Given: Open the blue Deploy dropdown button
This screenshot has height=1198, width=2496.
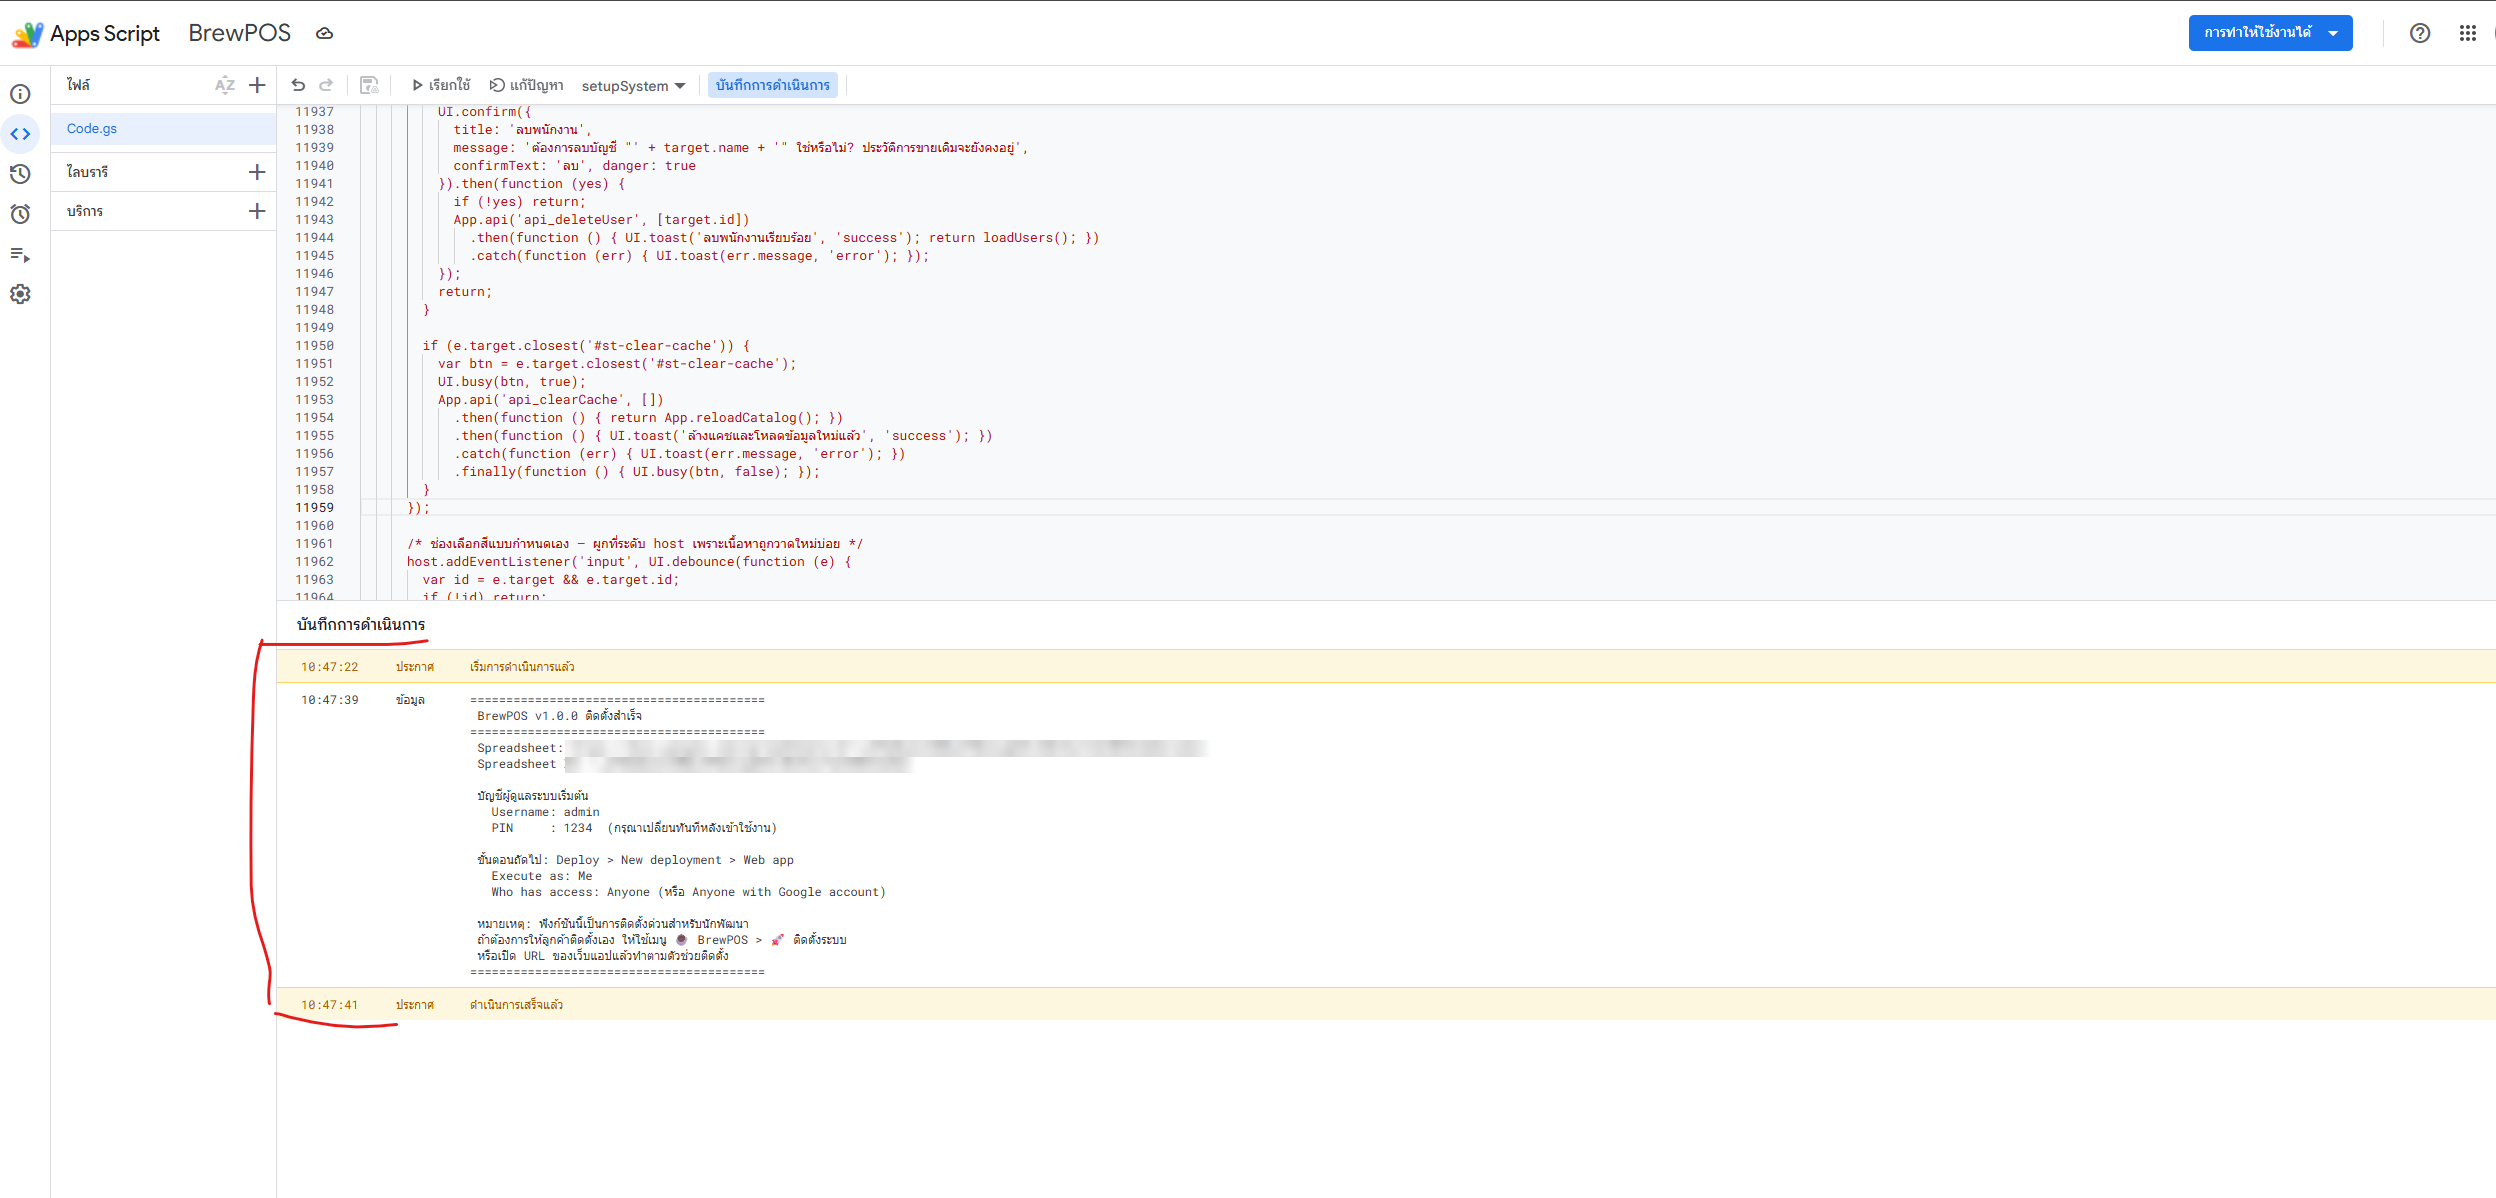Looking at the screenshot, I should coord(2270,33).
